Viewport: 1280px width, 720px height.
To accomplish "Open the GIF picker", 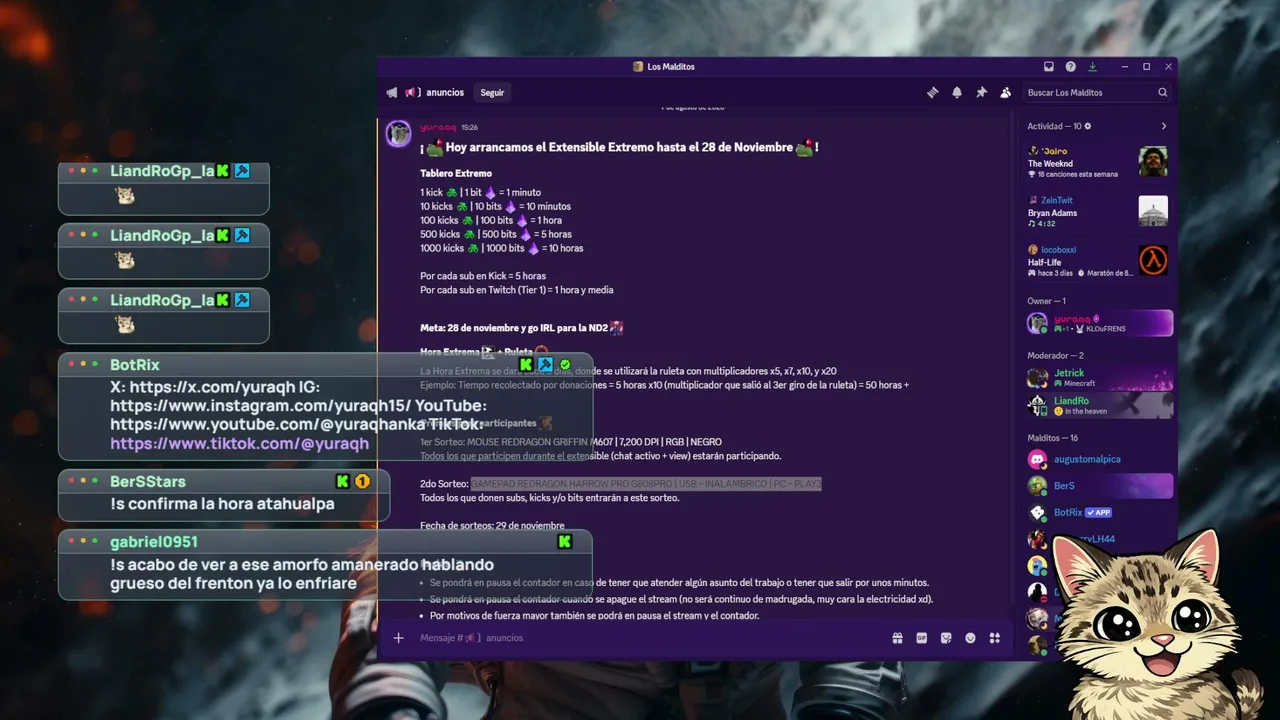I will [922, 638].
